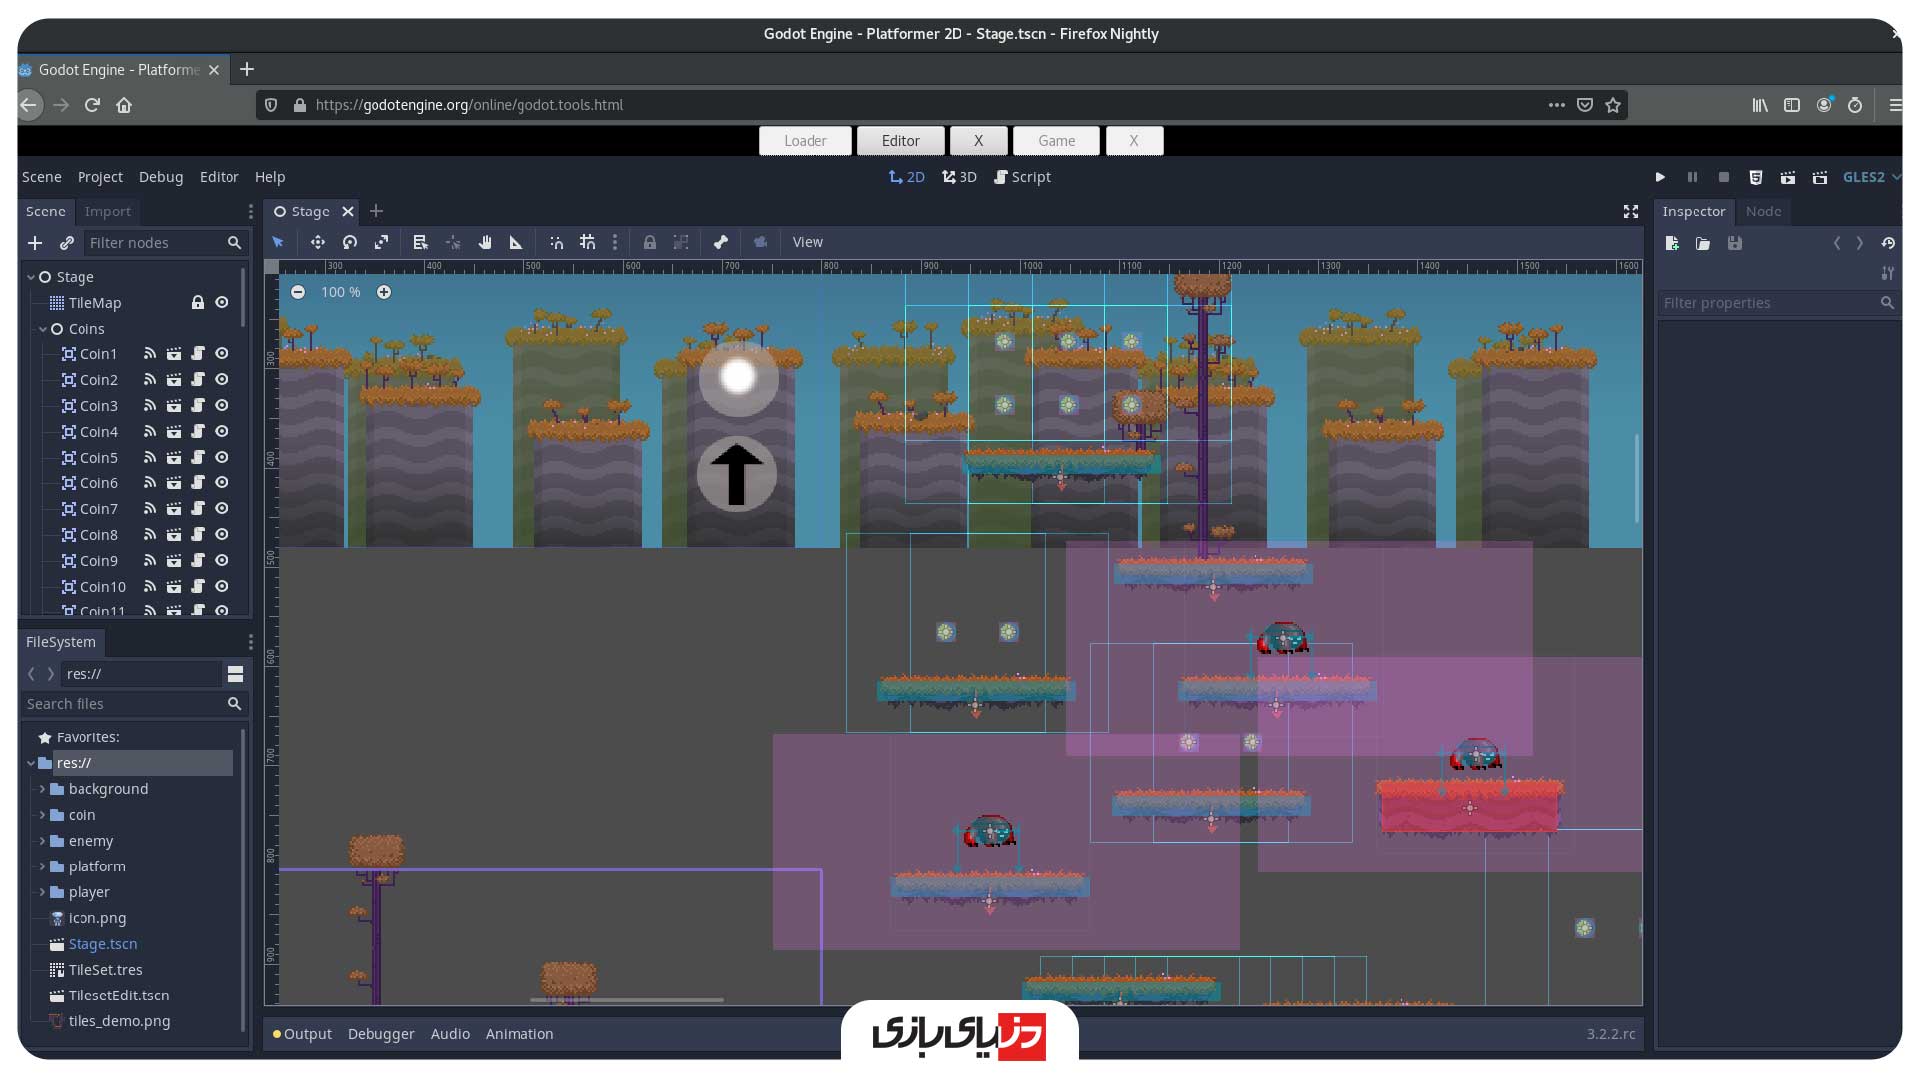The height and width of the screenshot is (1080, 1920).
Task: Select the Pan mode hand tool
Action: click(485, 242)
